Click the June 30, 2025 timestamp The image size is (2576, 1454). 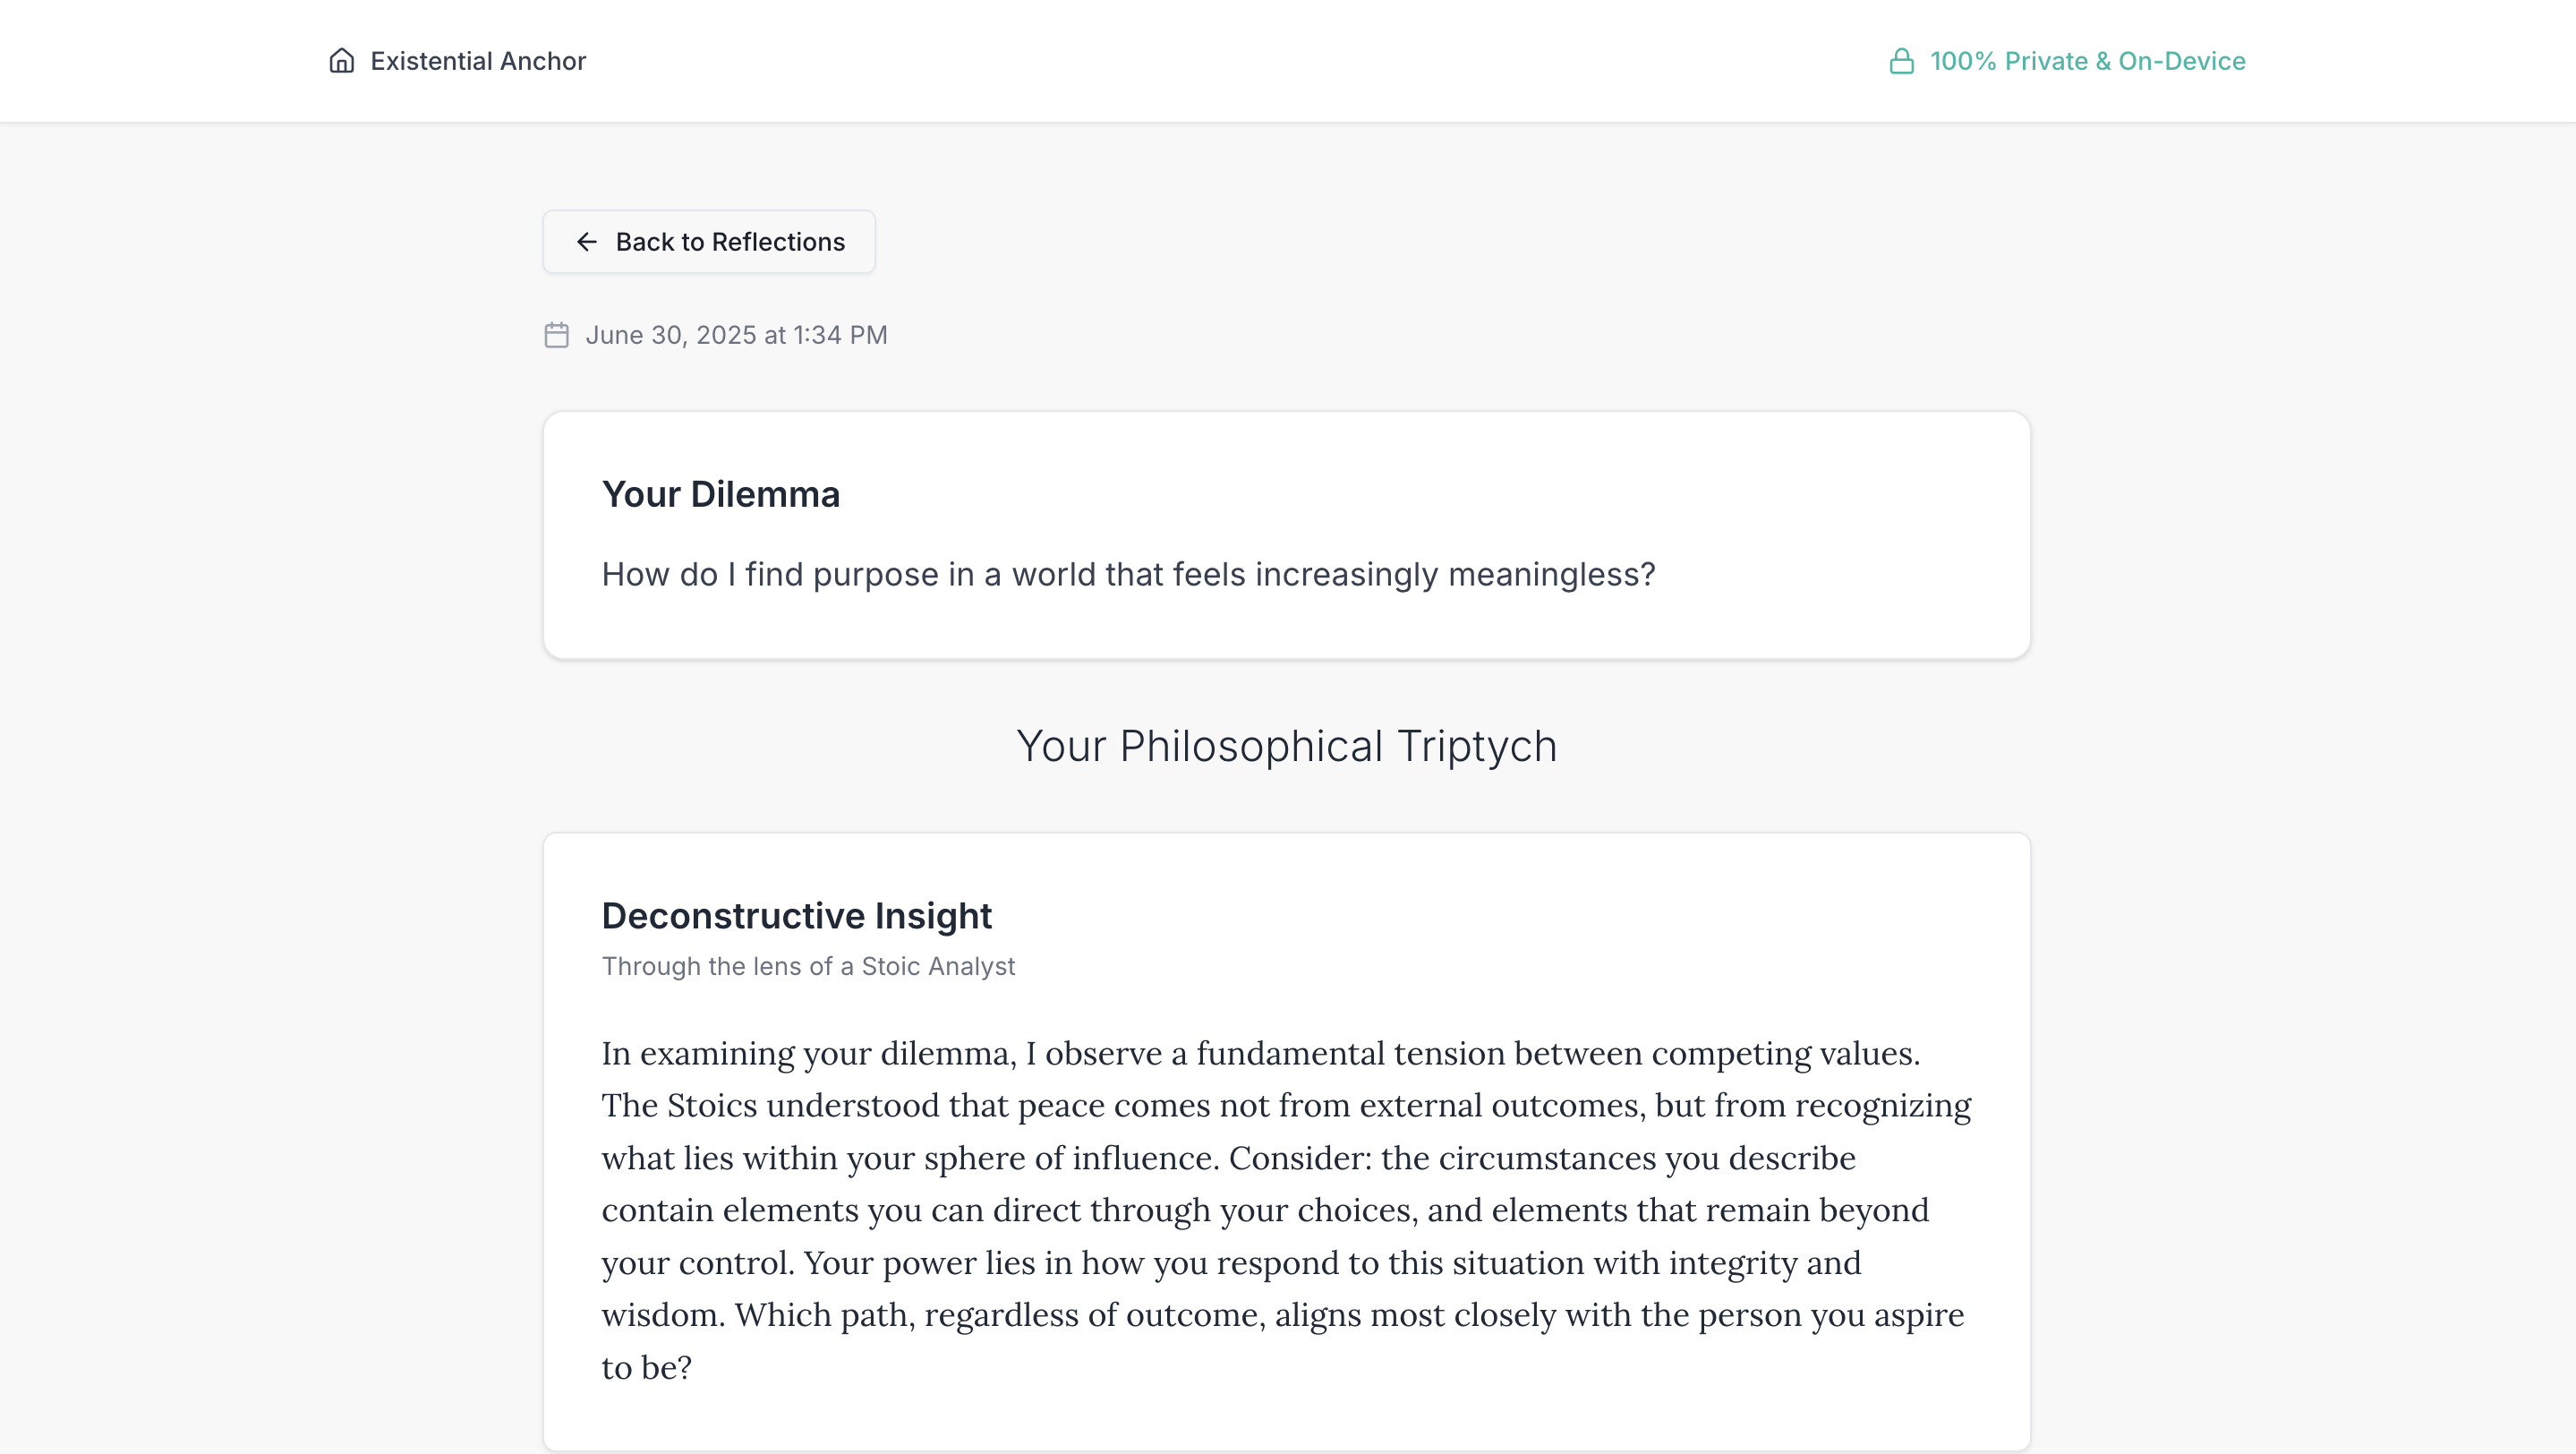pyautogui.click(x=736, y=335)
